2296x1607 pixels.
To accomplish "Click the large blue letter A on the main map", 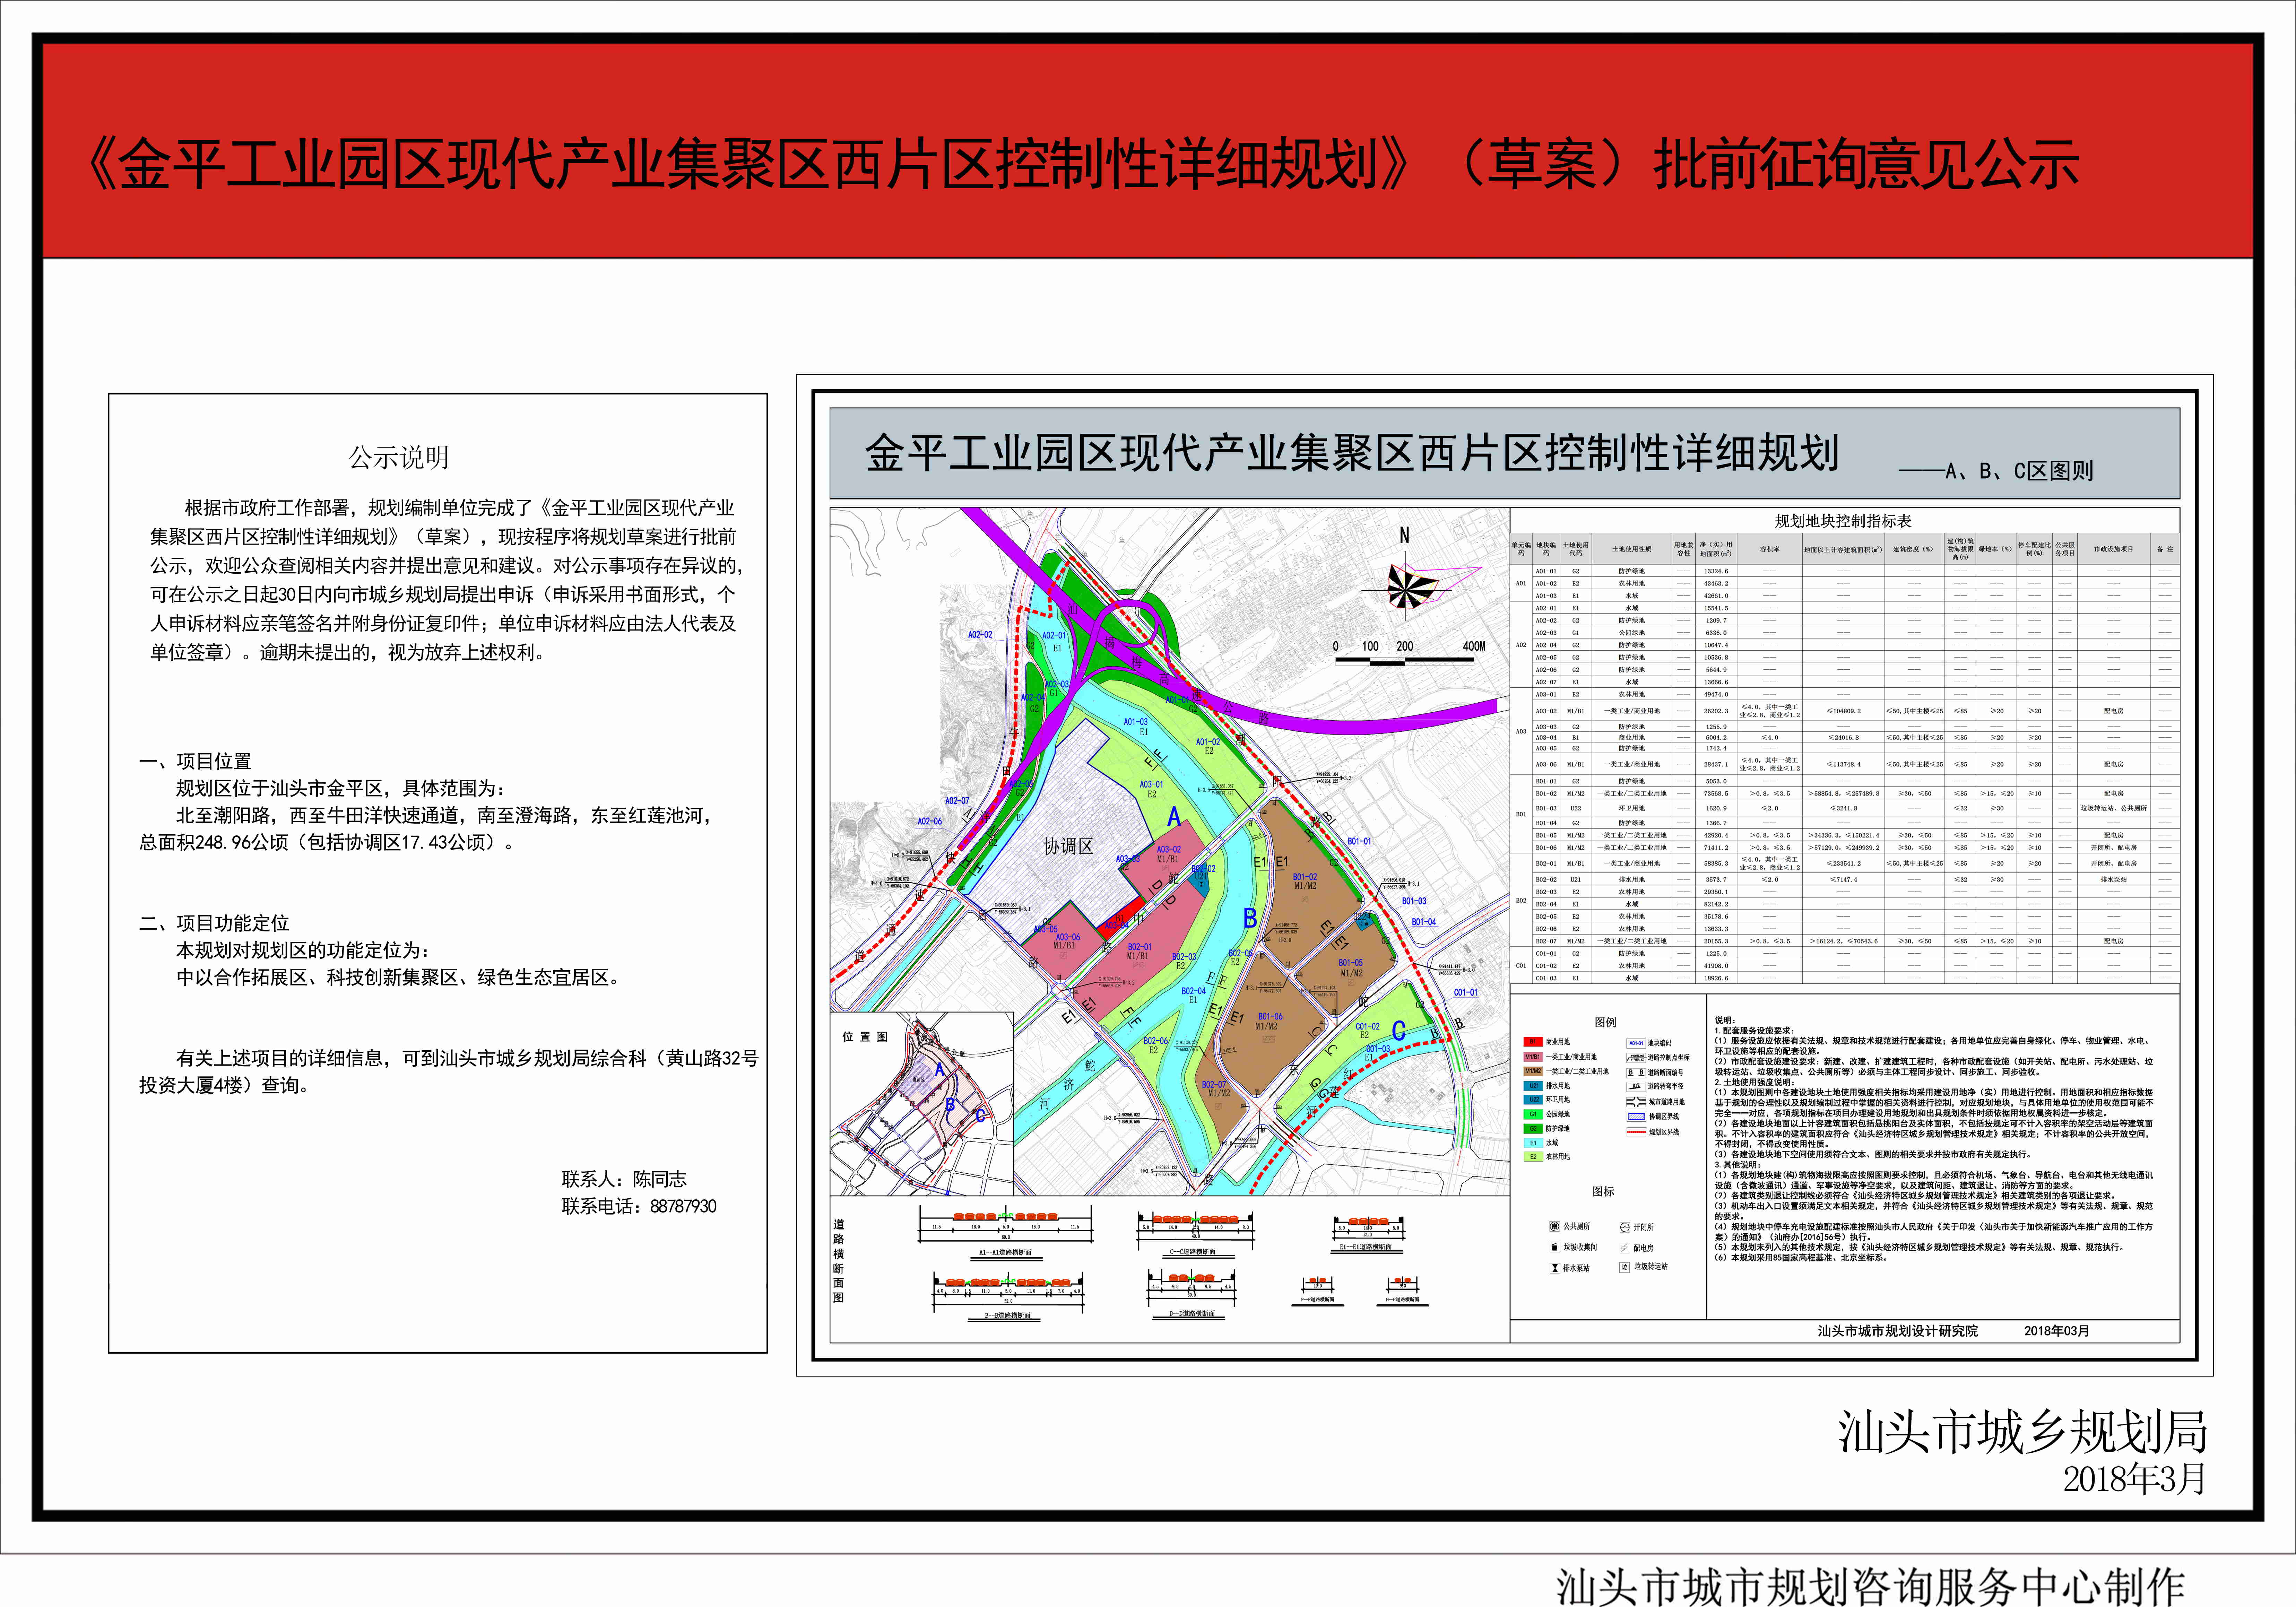I will click(1174, 817).
